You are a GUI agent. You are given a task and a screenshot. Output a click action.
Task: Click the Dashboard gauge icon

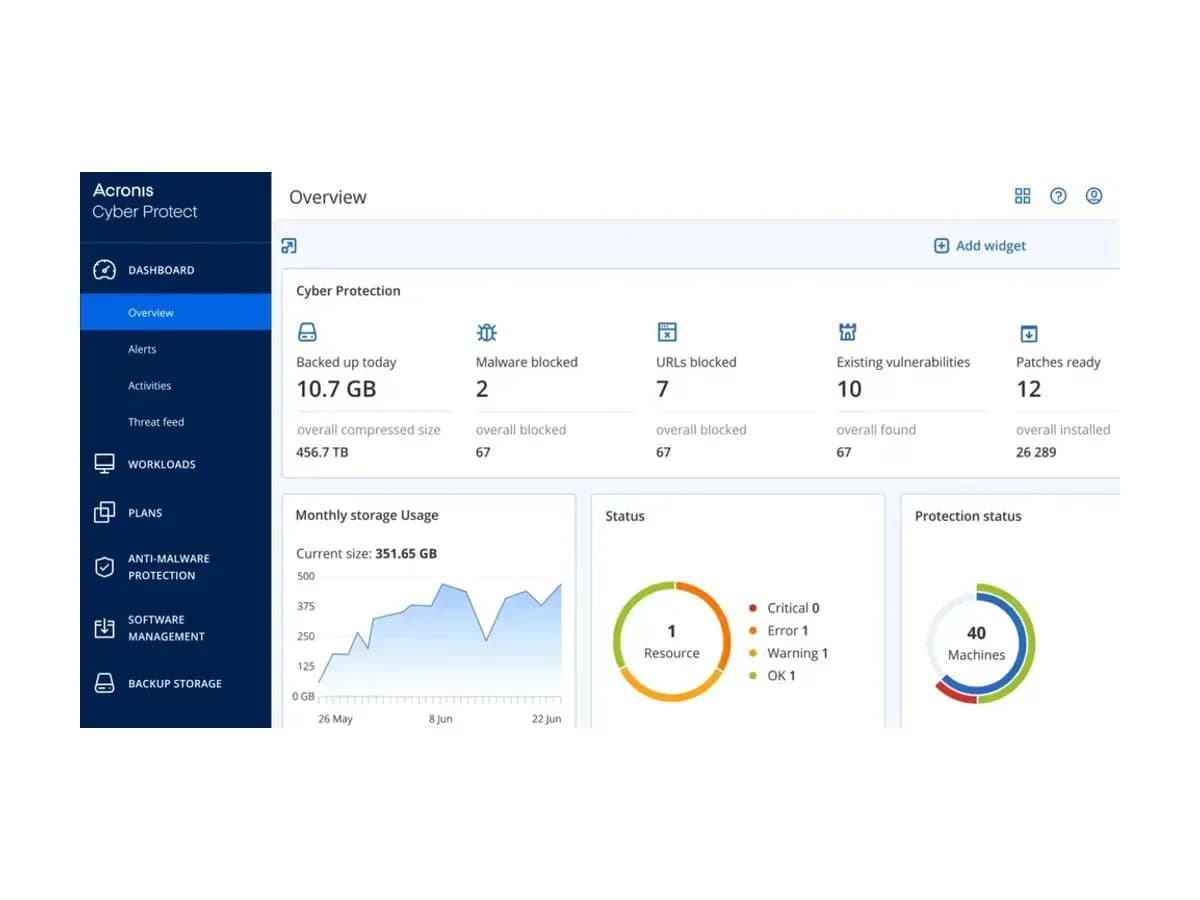(x=104, y=270)
